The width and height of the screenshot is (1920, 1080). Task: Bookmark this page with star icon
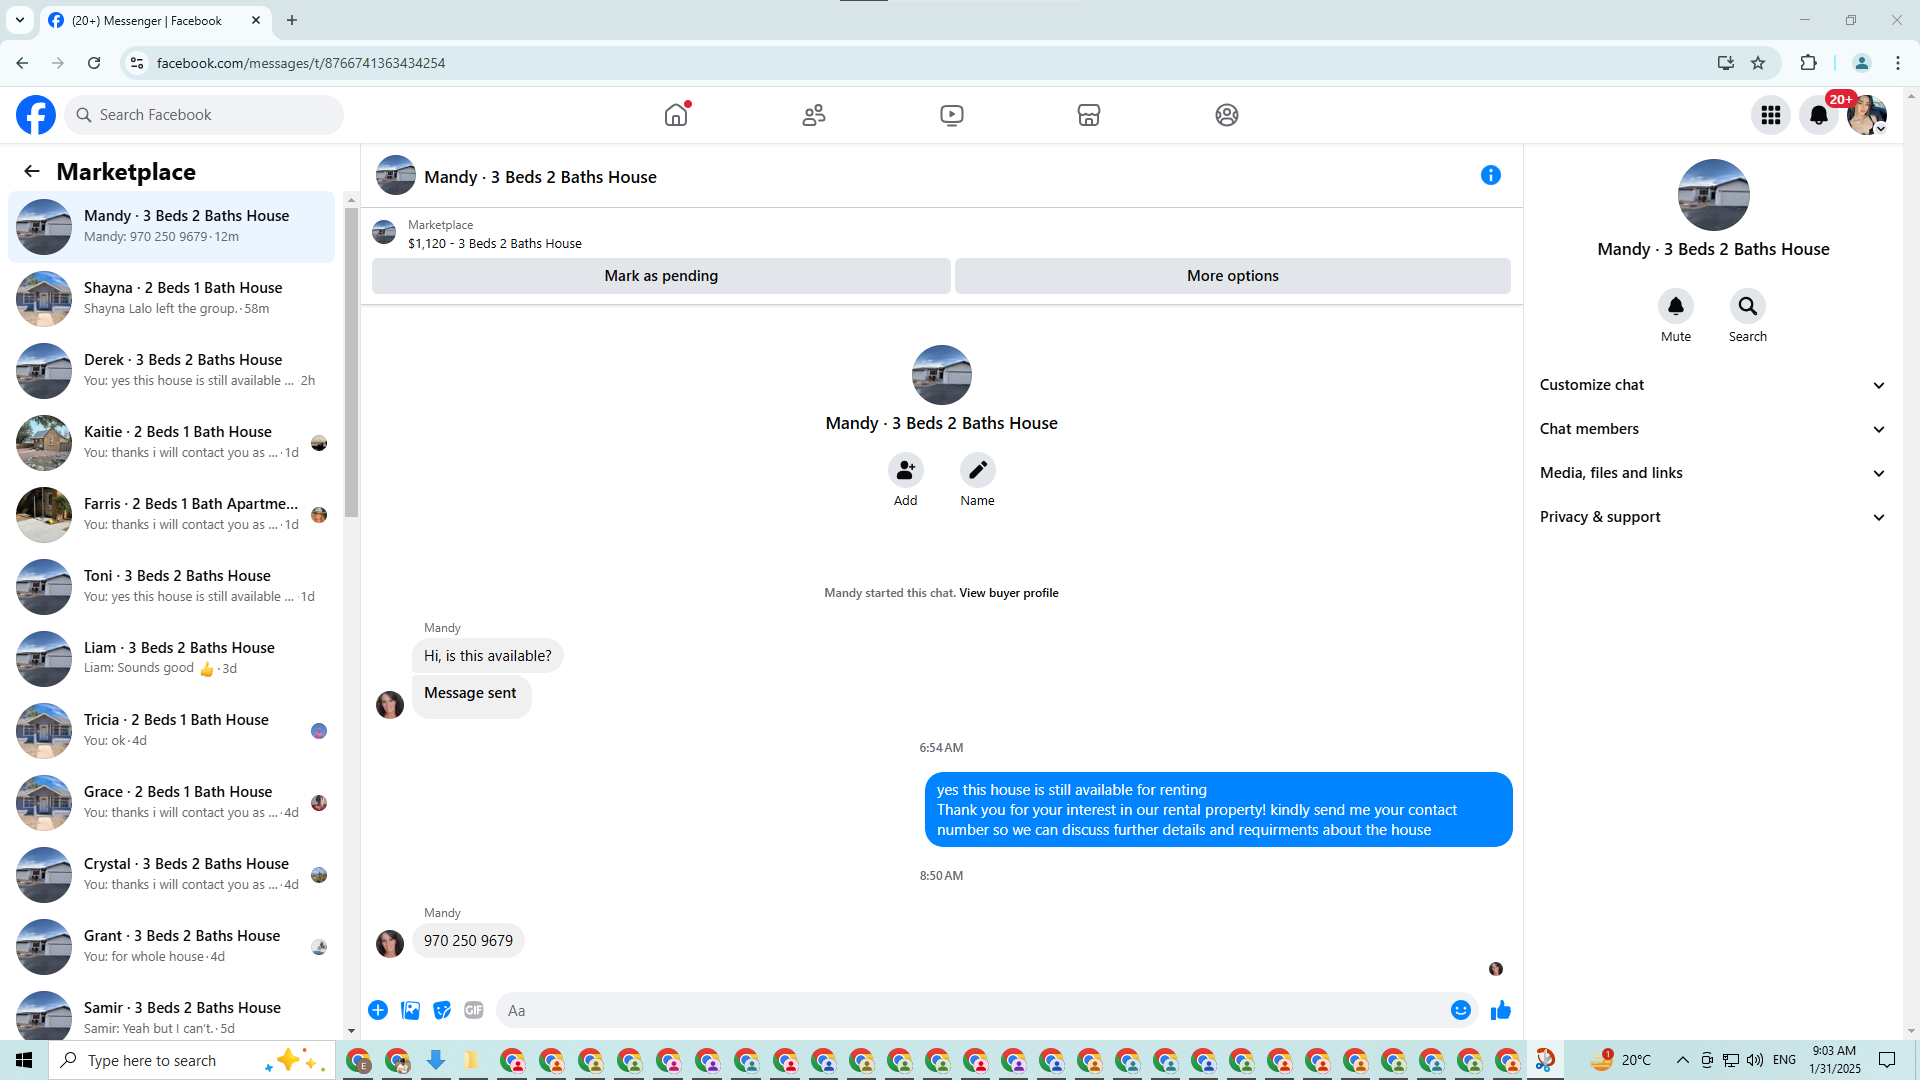[1758, 63]
